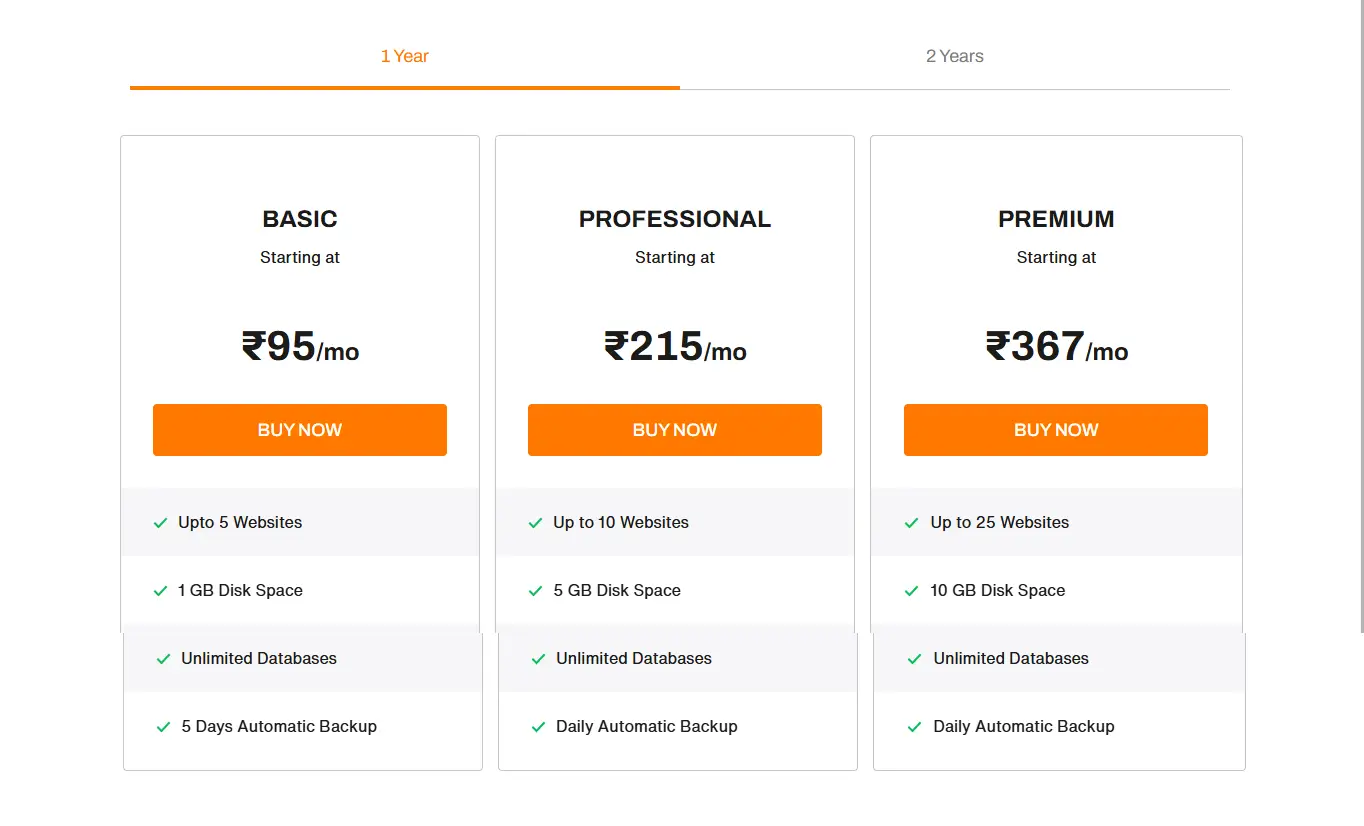Switch to the 1 Year tab
Screen dimensions: 1364x826
click(404, 56)
